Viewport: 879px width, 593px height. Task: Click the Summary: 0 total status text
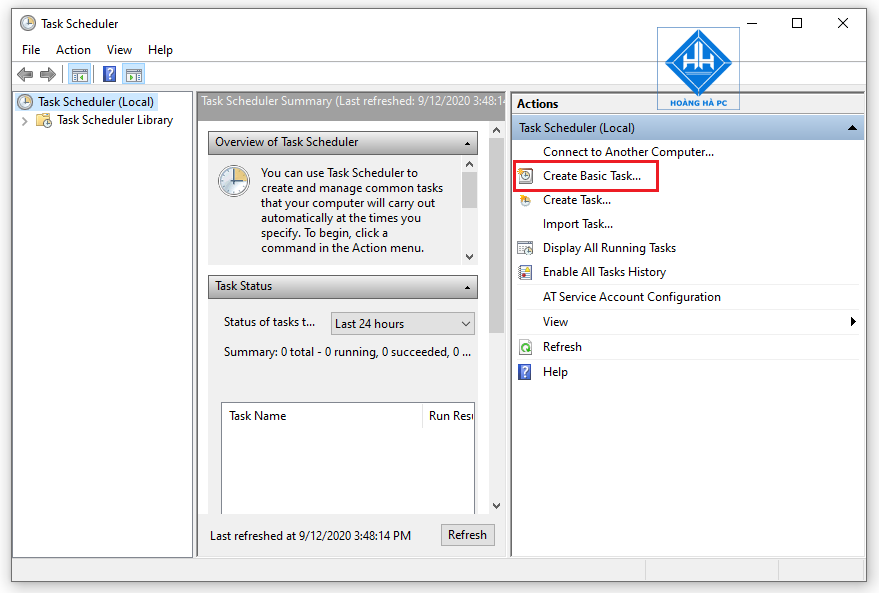347,352
